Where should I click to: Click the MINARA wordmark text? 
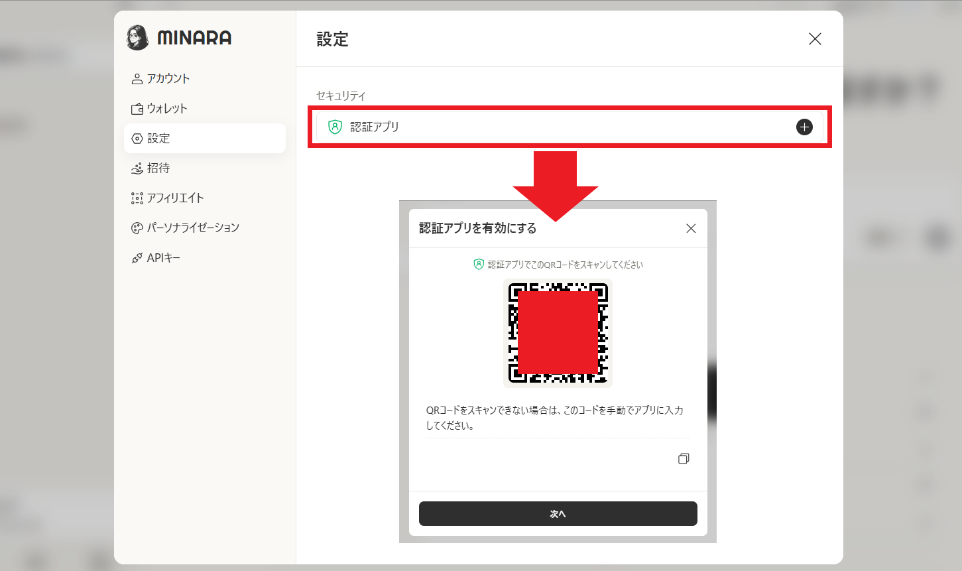point(194,38)
